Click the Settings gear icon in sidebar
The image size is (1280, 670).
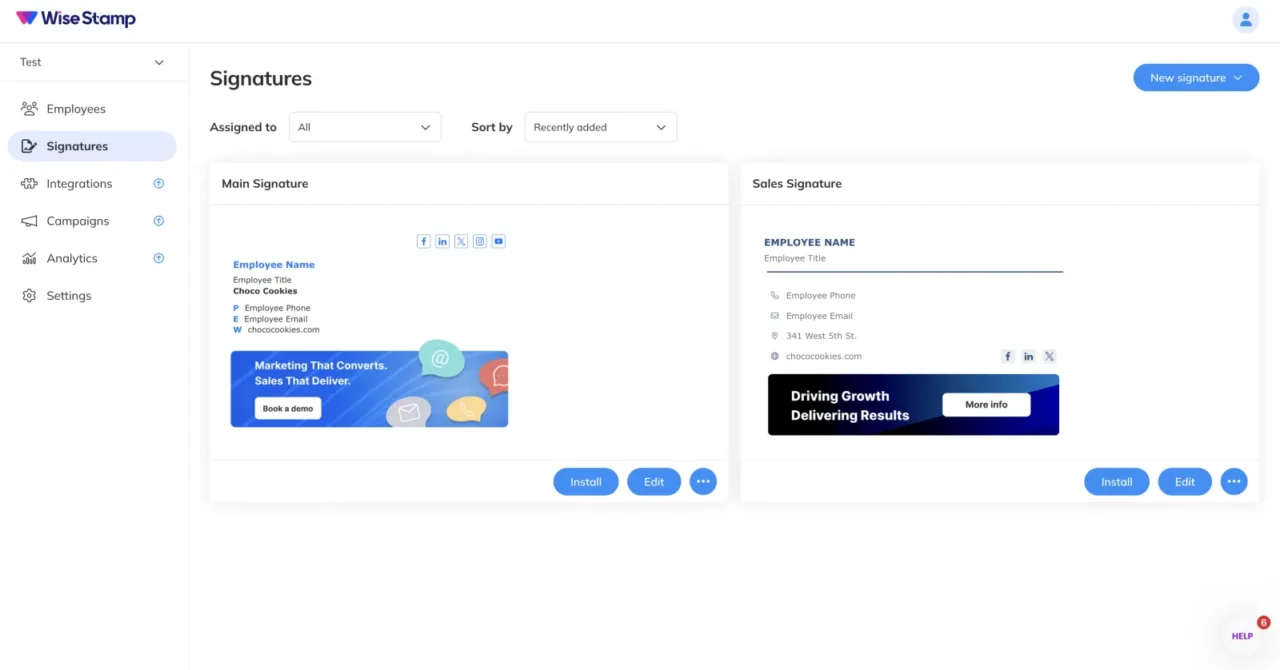(x=29, y=296)
